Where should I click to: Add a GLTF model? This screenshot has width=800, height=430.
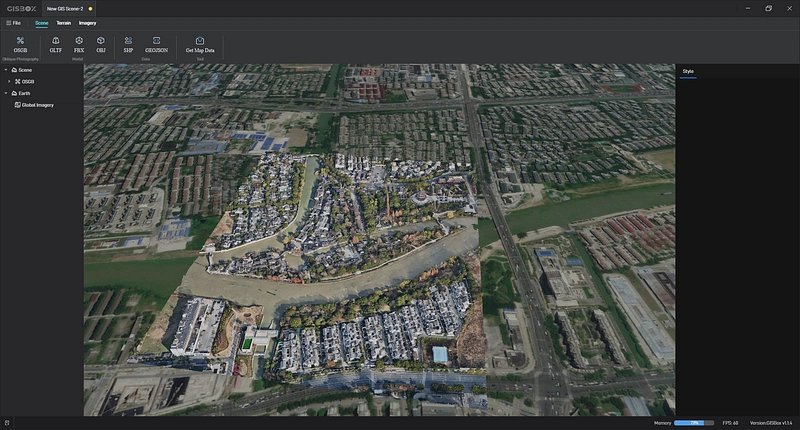(56, 45)
